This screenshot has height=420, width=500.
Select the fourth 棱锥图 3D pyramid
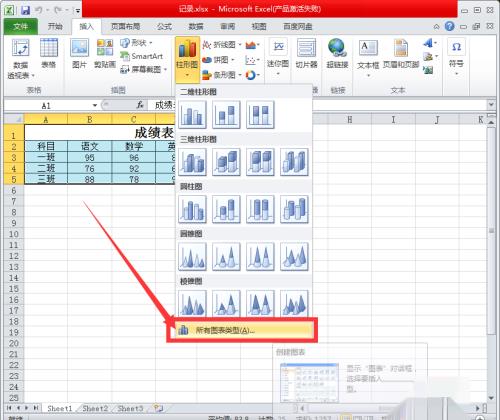click(294, 303)
